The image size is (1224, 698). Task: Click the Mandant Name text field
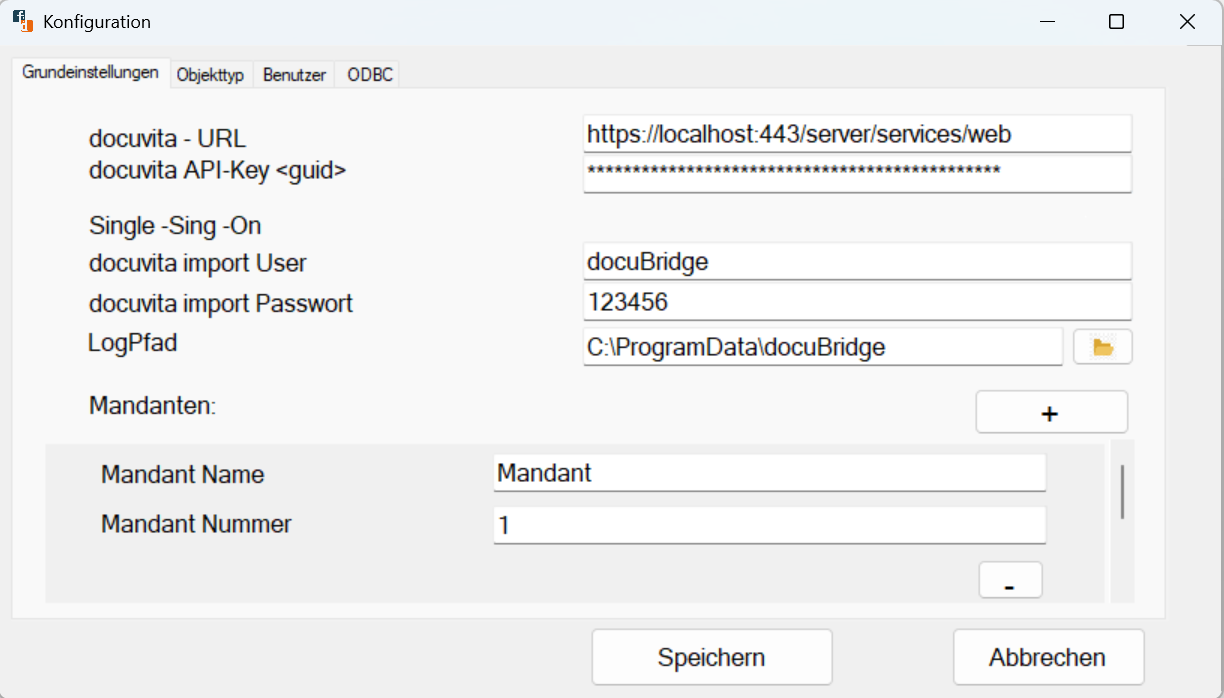click(769, 473)
